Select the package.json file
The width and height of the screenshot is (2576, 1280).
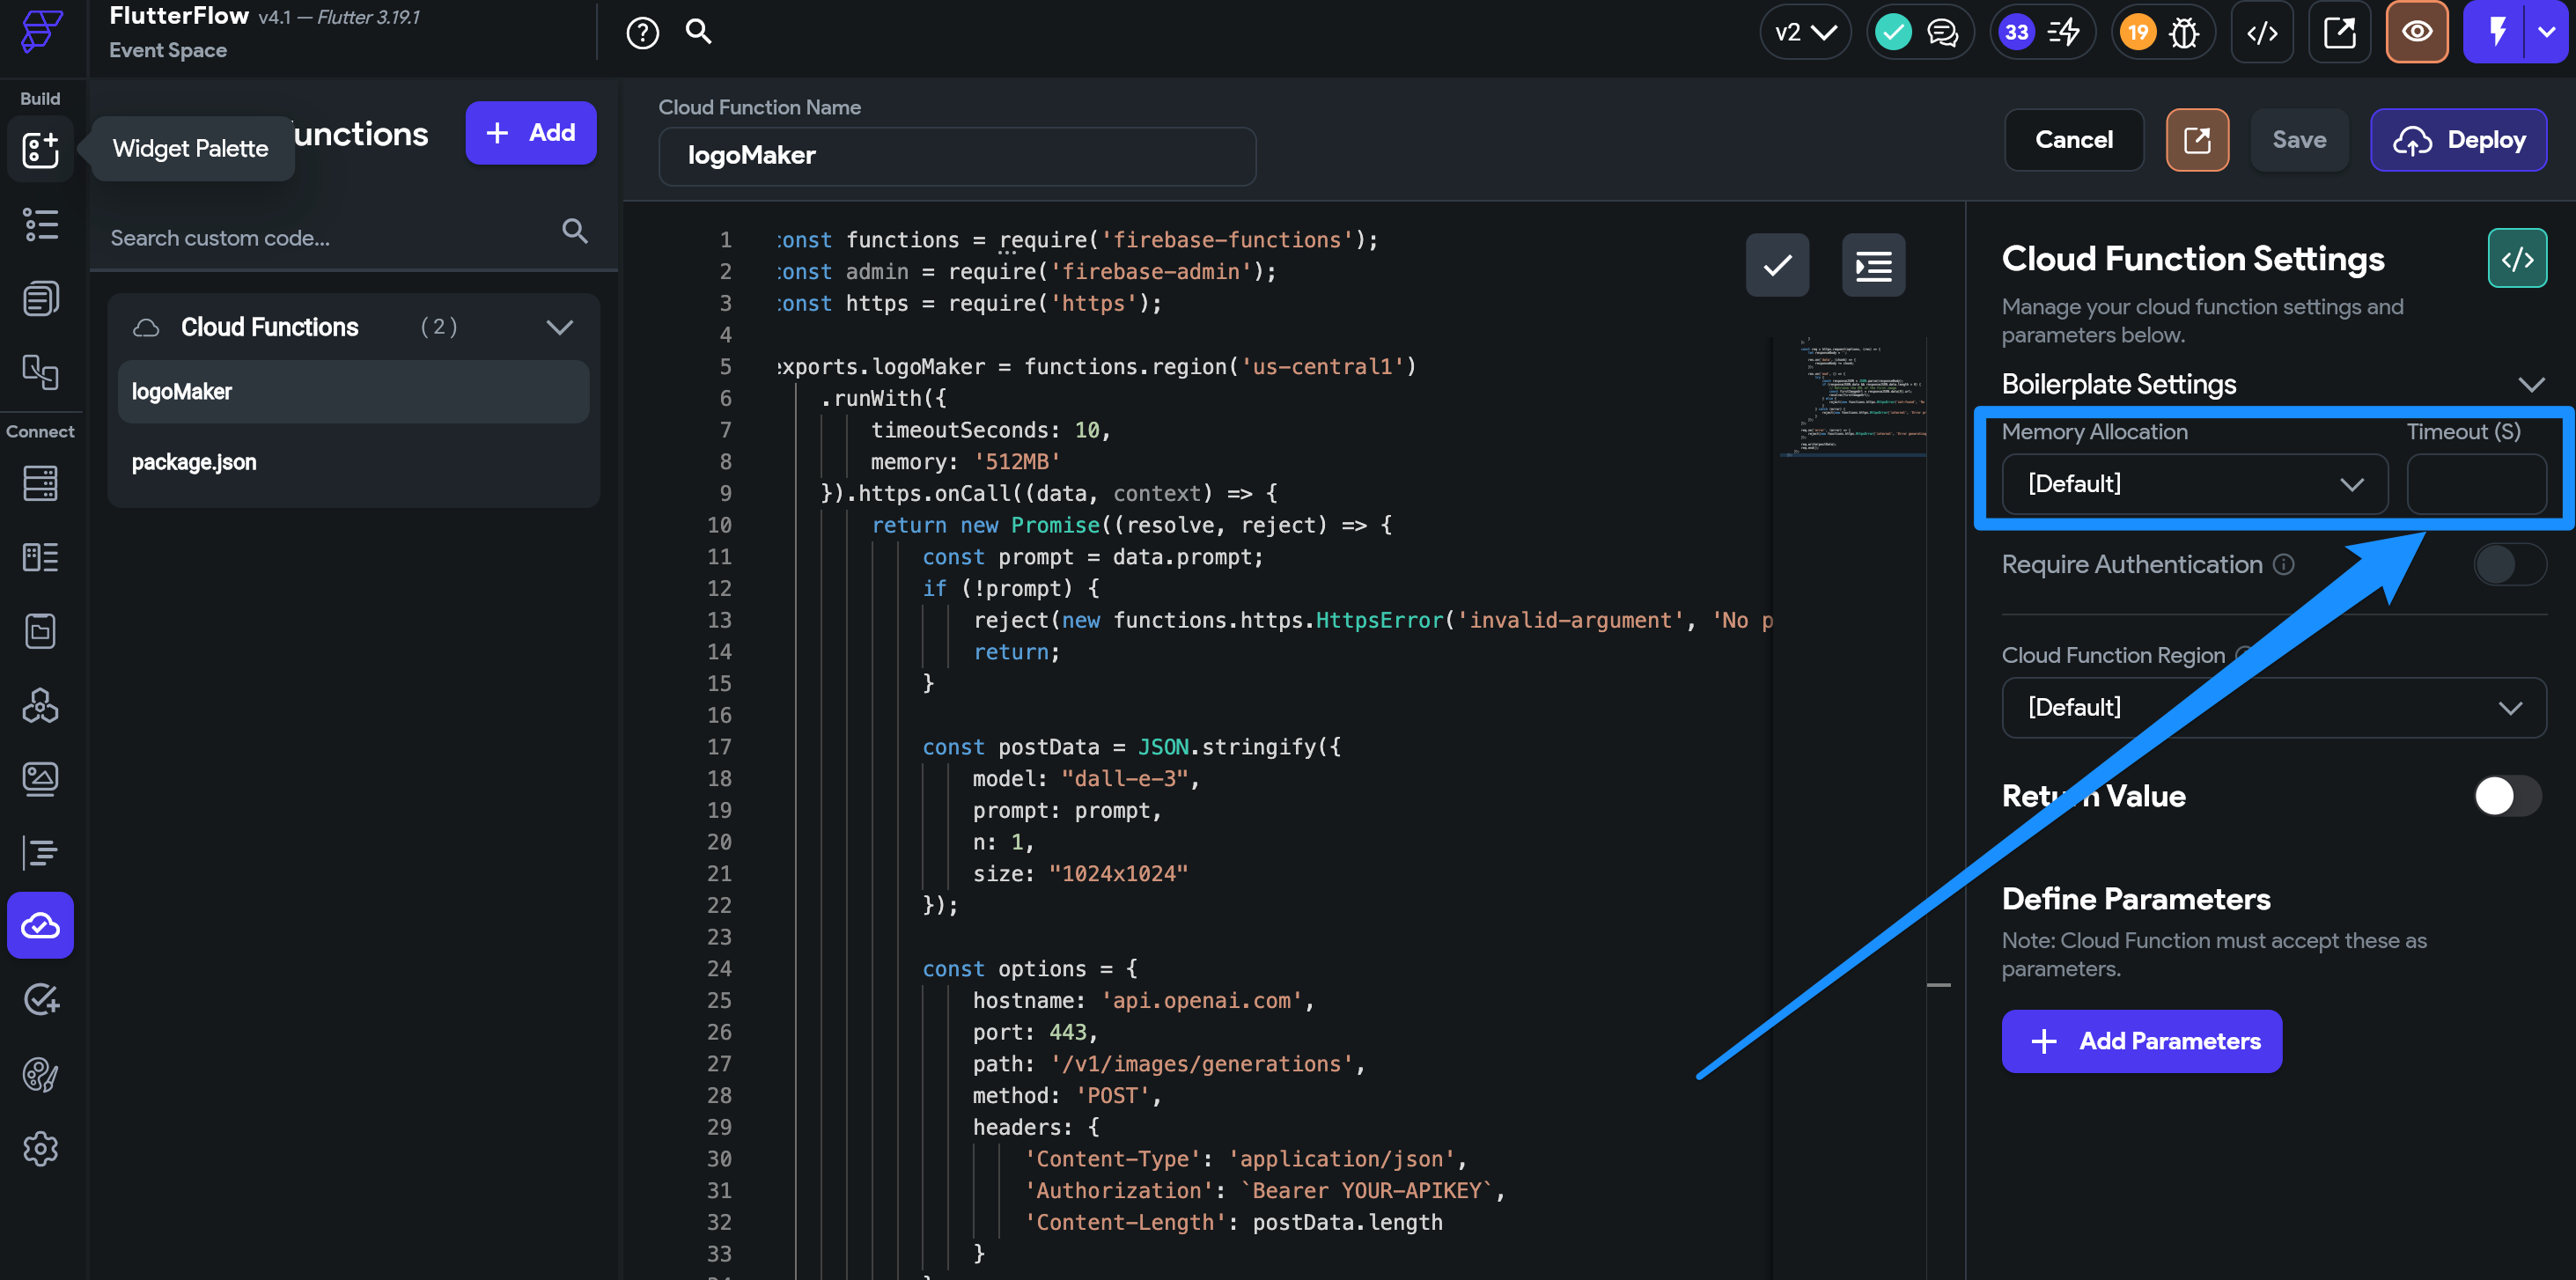(353, 462)
